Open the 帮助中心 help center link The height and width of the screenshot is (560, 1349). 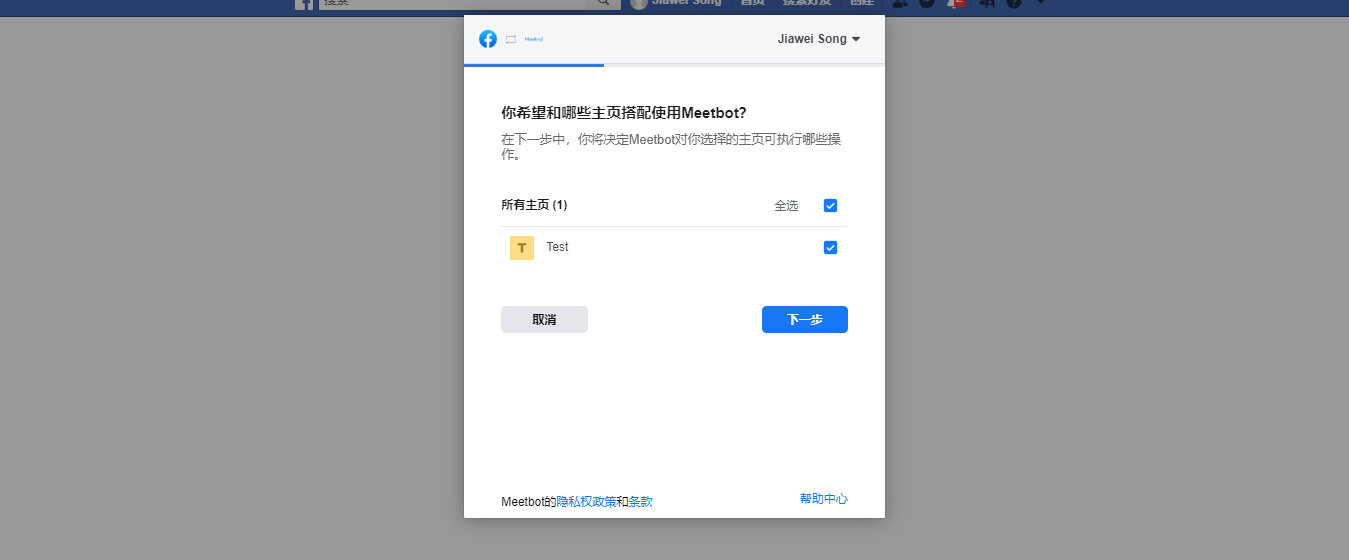coord(824,499)
